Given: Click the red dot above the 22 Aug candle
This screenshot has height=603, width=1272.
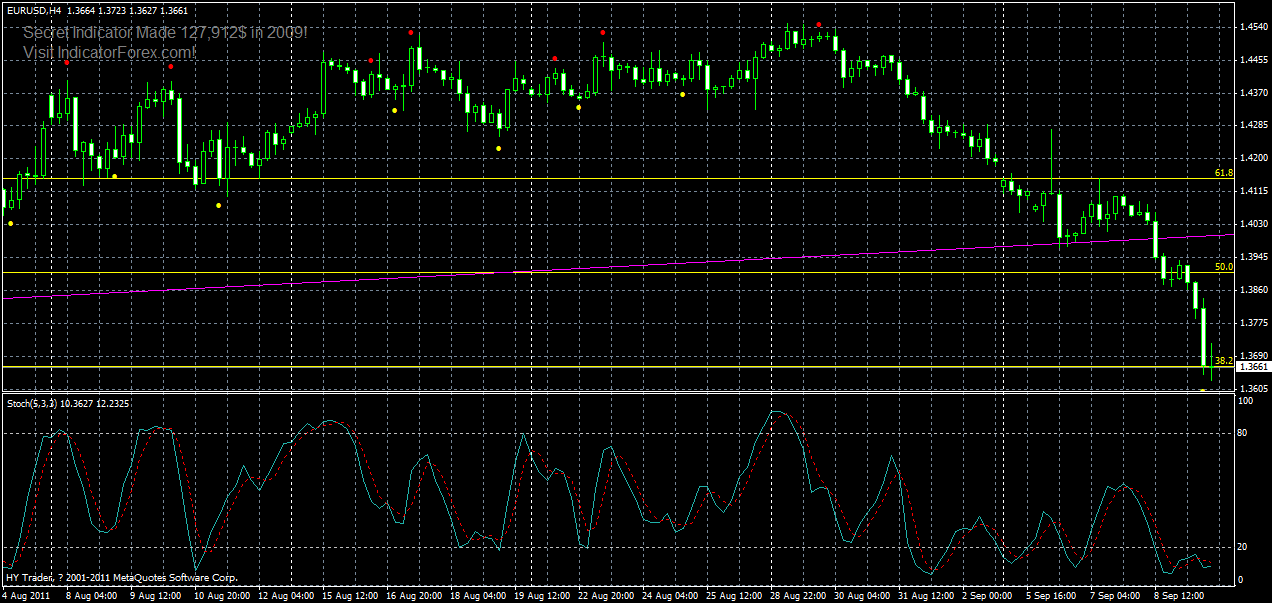Looking at the screenshot, I should coord(603,33).
